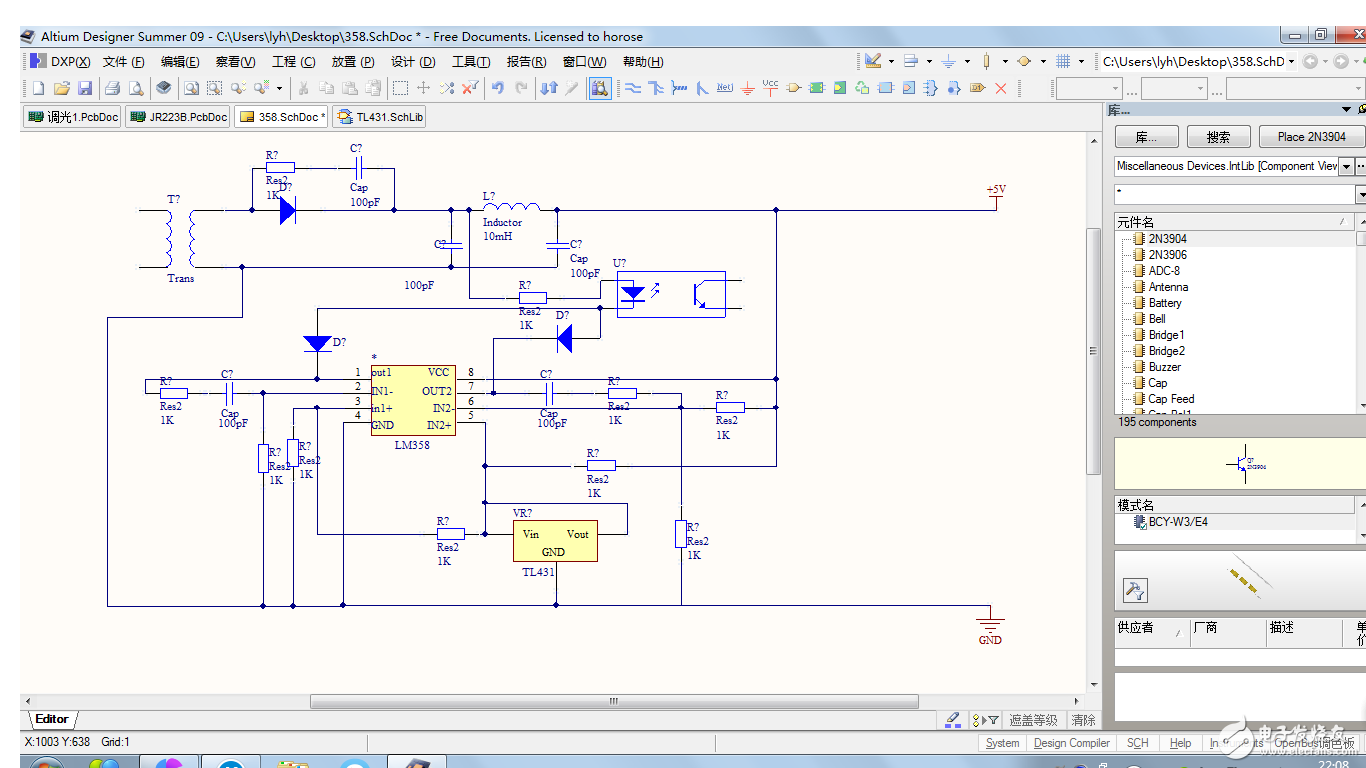Click the cut scissors icon
This screenshot has height=768, width=1366.
(x=302, y=88)
